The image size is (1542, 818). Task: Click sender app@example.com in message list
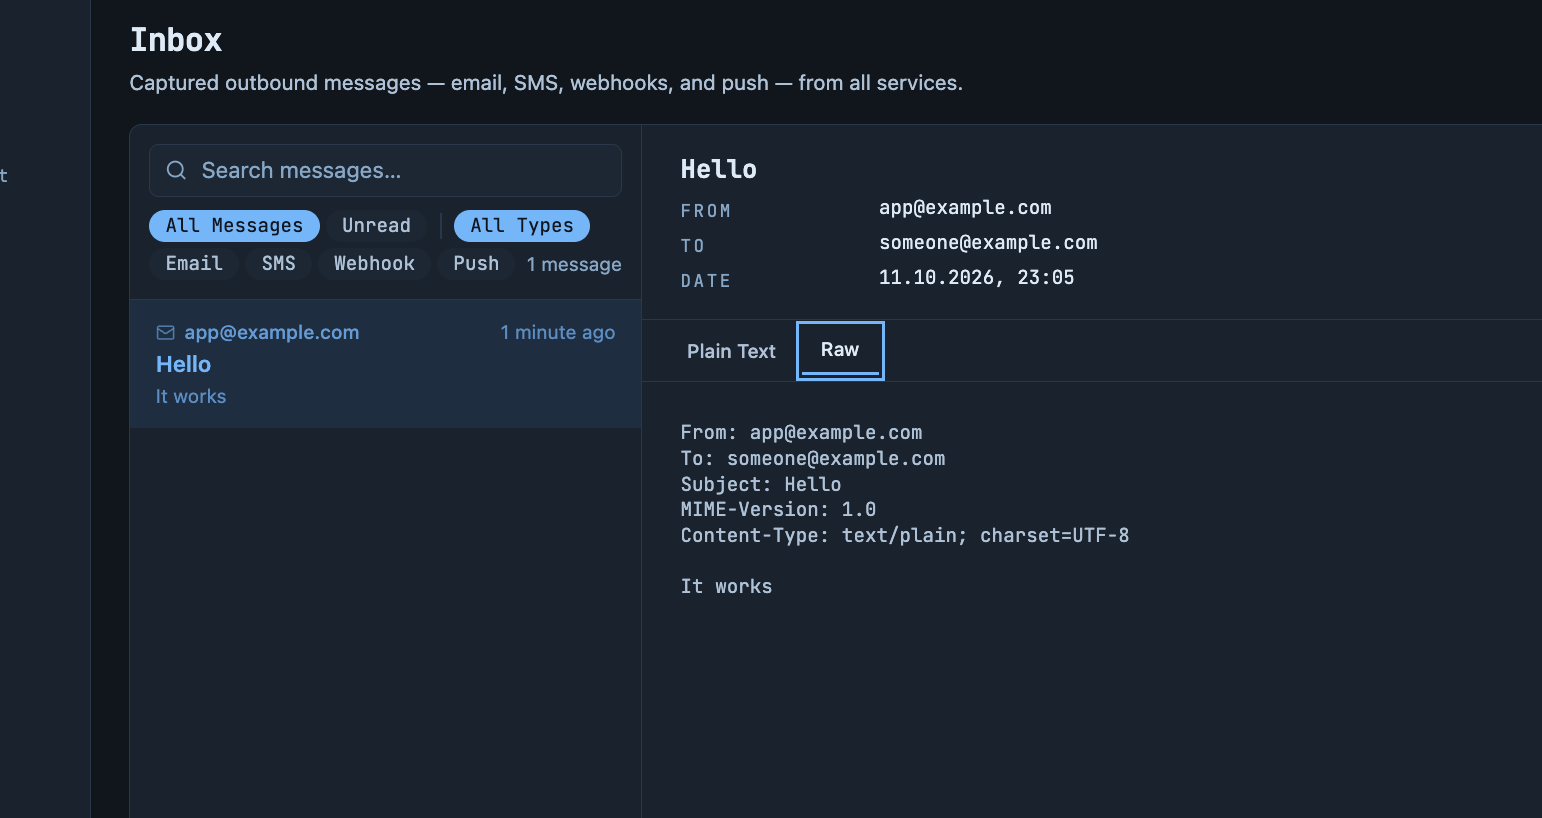(271, 332)
